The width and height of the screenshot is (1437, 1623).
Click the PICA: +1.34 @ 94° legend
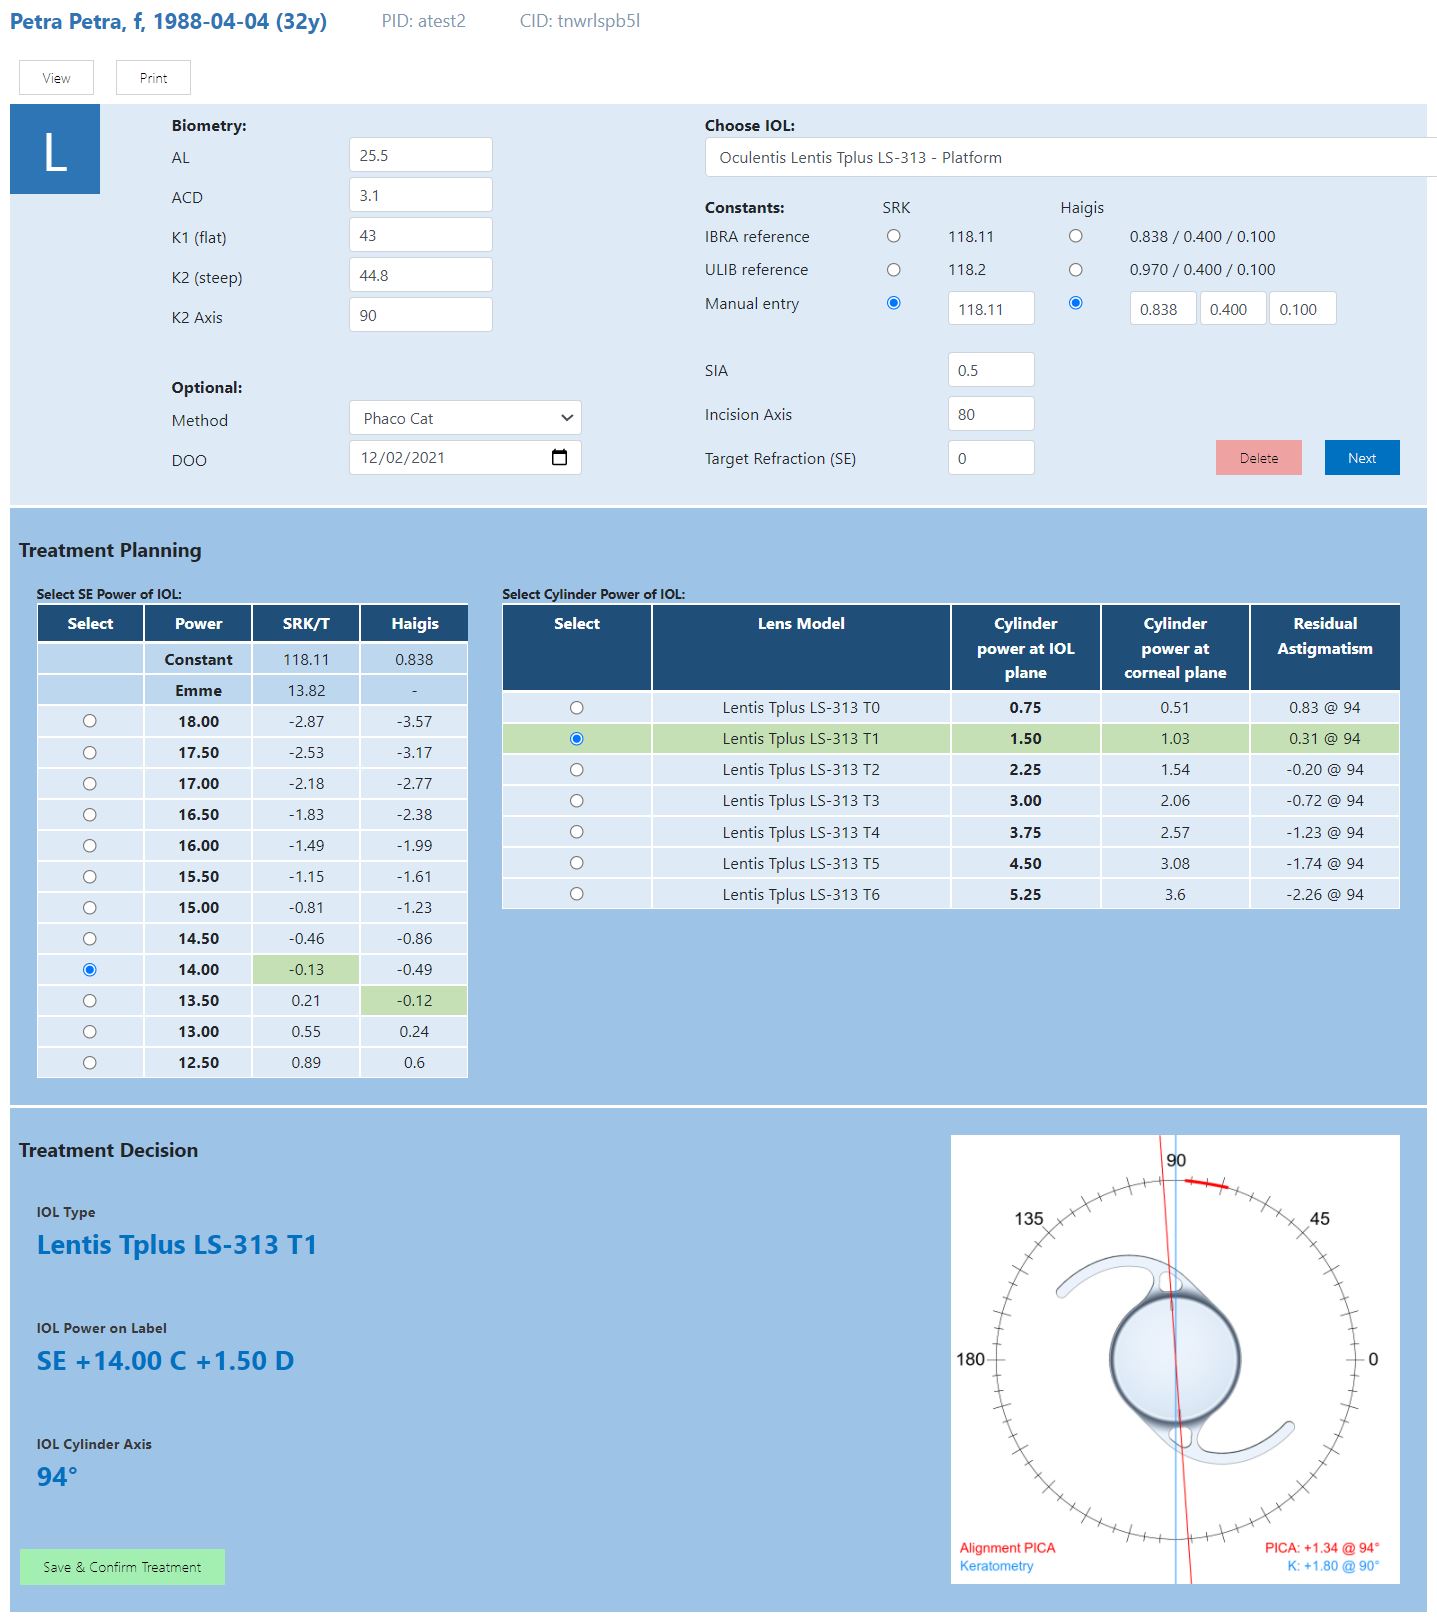pyautogui.click(x=1322, y=1547)
